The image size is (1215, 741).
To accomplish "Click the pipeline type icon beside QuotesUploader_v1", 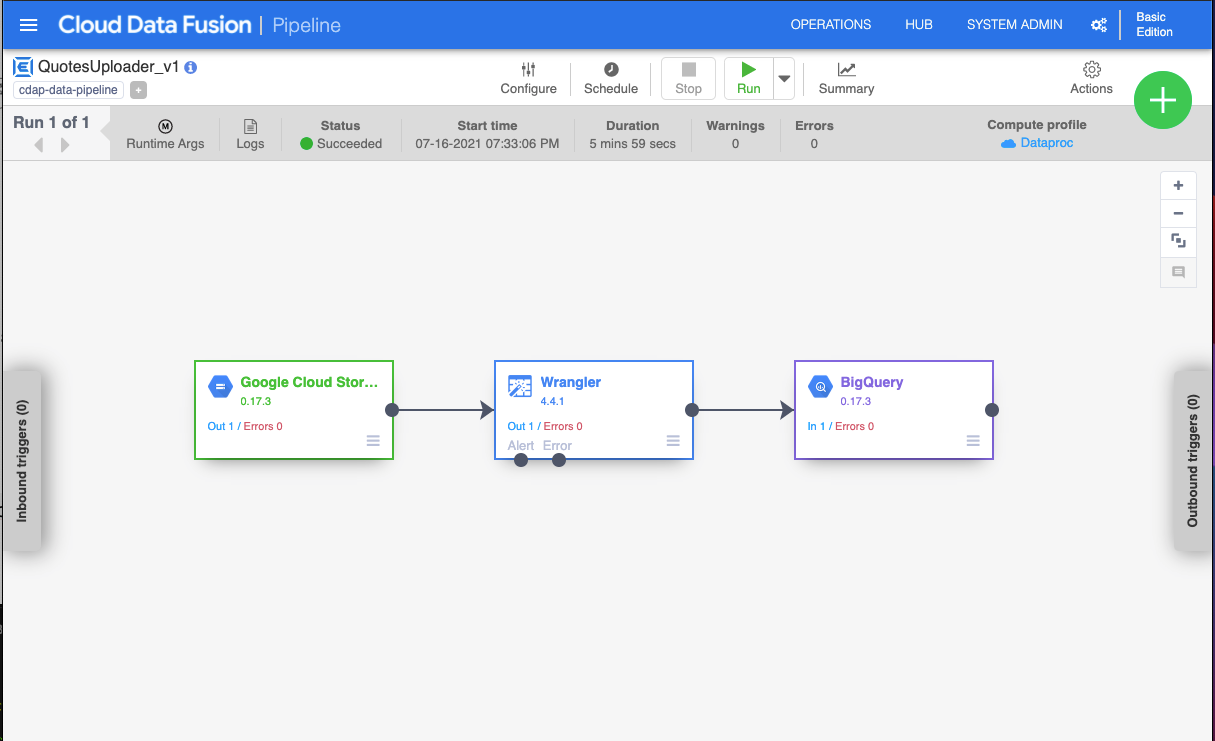I will pos(23,67).
